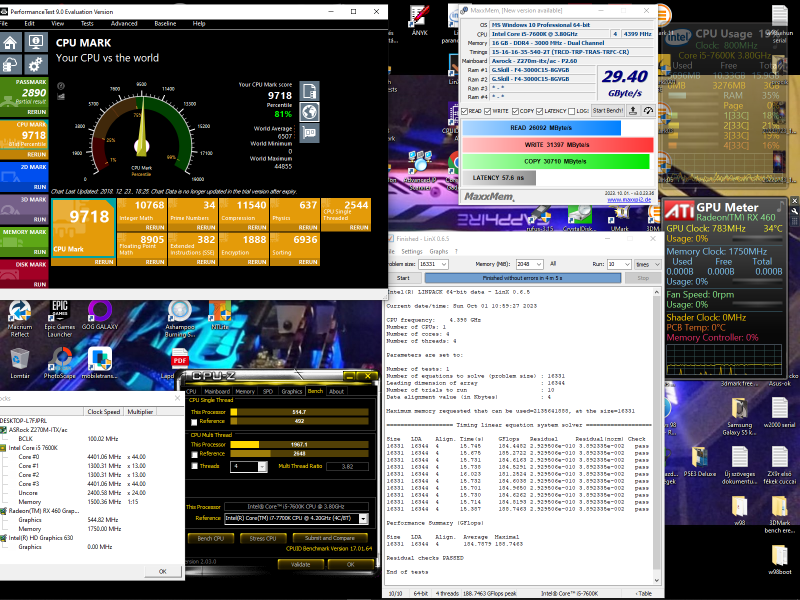Open the Reference processor dropdown in CPU-Z
The height and width of the screenshot is (600, 800).
363,519
